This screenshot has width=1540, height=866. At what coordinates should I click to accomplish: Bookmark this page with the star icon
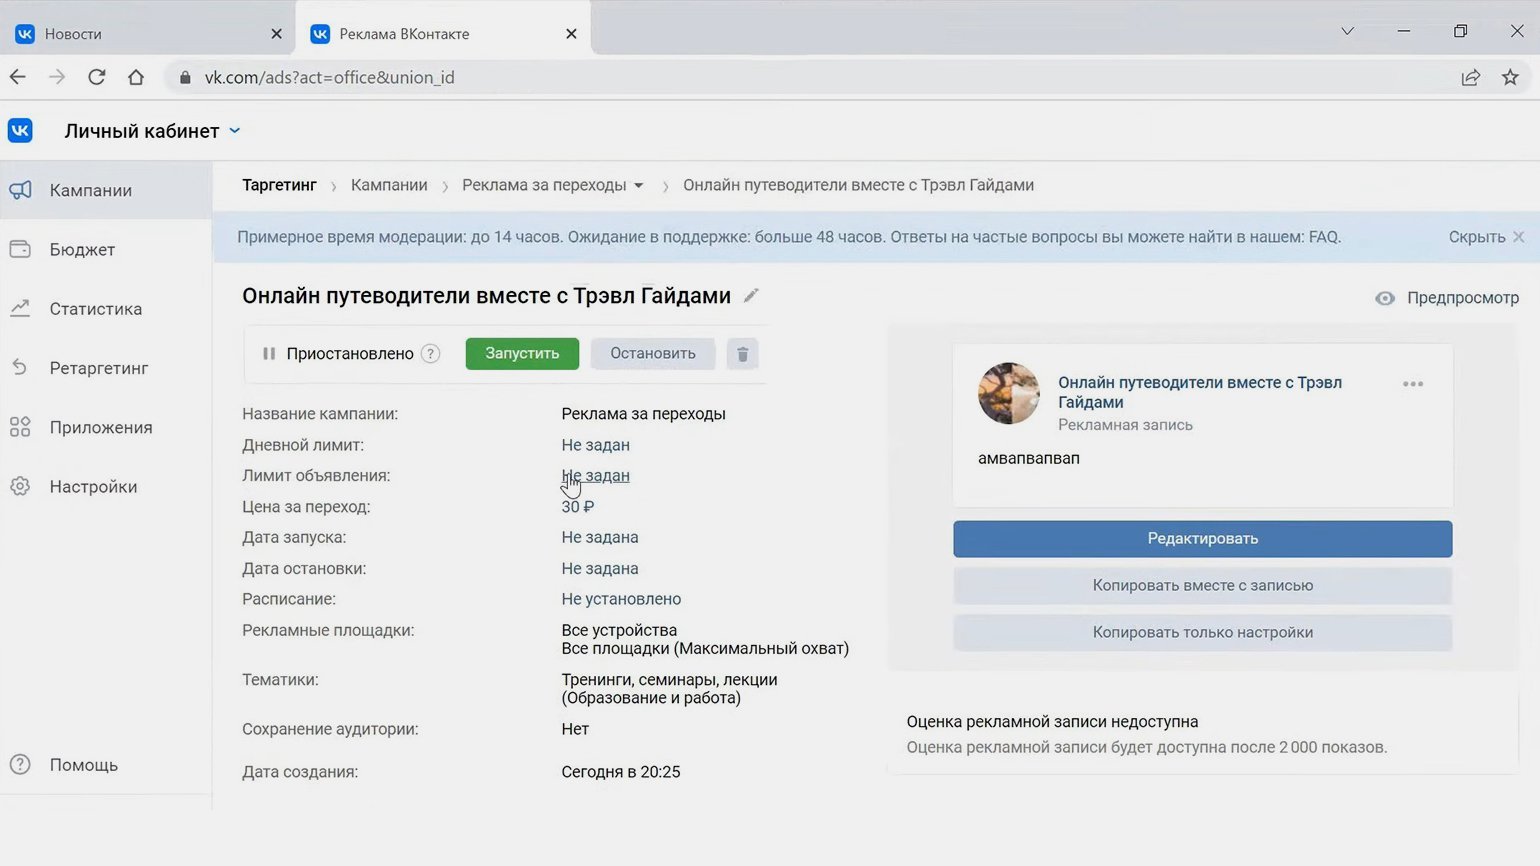(1510, 78)
